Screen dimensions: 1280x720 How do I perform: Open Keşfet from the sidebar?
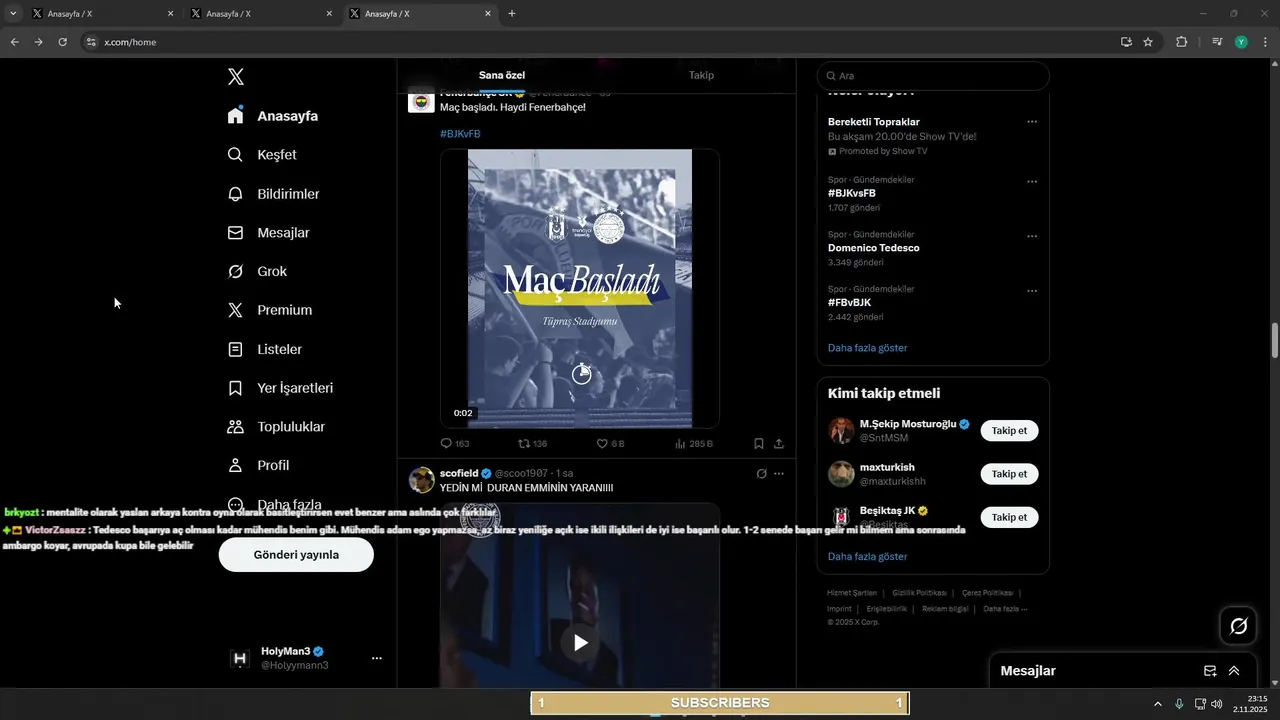pos(263,155)
